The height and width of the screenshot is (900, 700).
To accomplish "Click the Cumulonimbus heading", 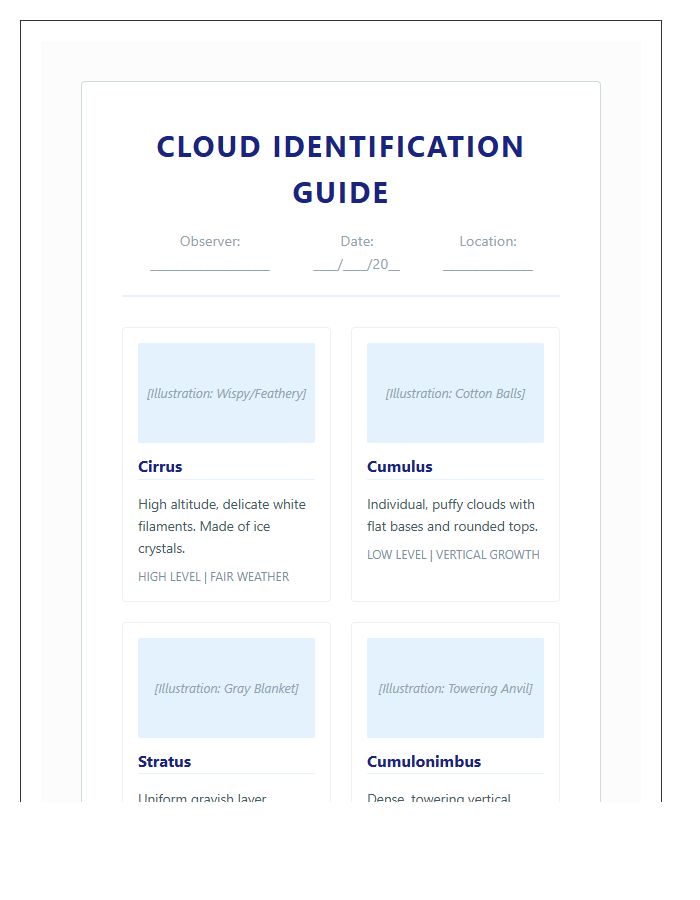I will click(x=424, y=762).
